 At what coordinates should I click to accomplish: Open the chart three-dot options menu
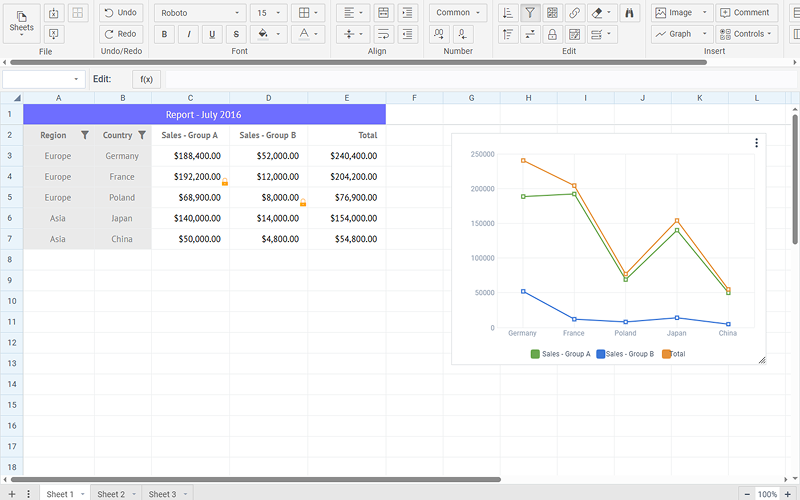pyautogui.click(x=756, y=143)
